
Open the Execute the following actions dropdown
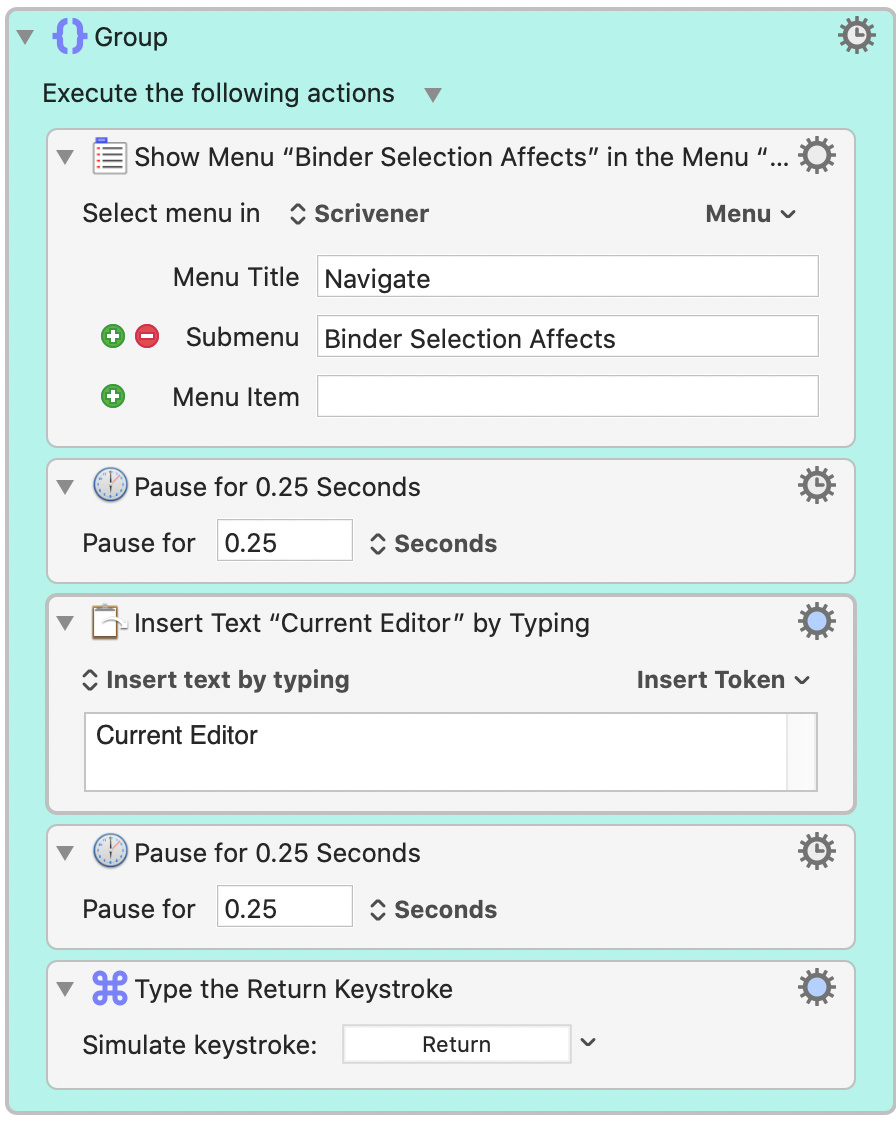coord(432,94)
